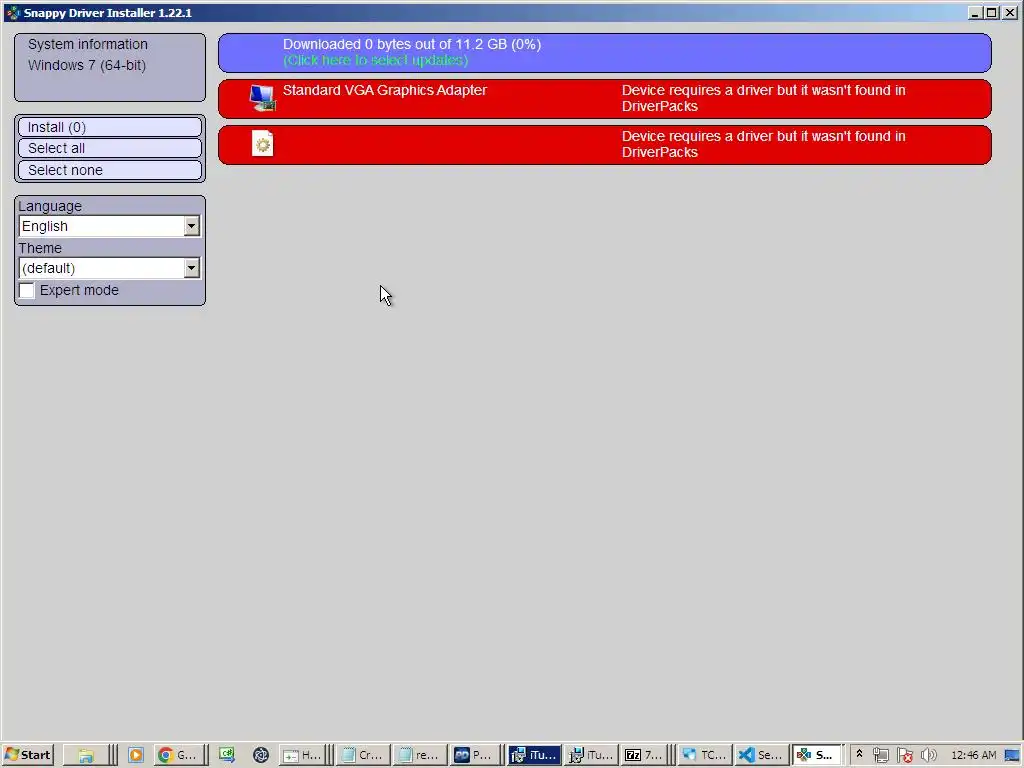Screen dimensions: 1024x768
Task: Switch to the 're...' notepad taskbar window
Action: tap(419, 755)
